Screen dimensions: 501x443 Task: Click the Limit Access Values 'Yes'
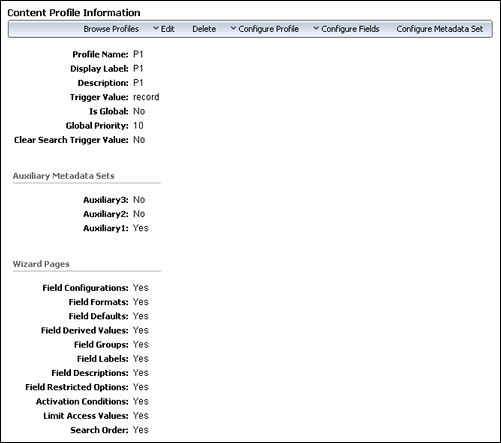coord(141,416)
